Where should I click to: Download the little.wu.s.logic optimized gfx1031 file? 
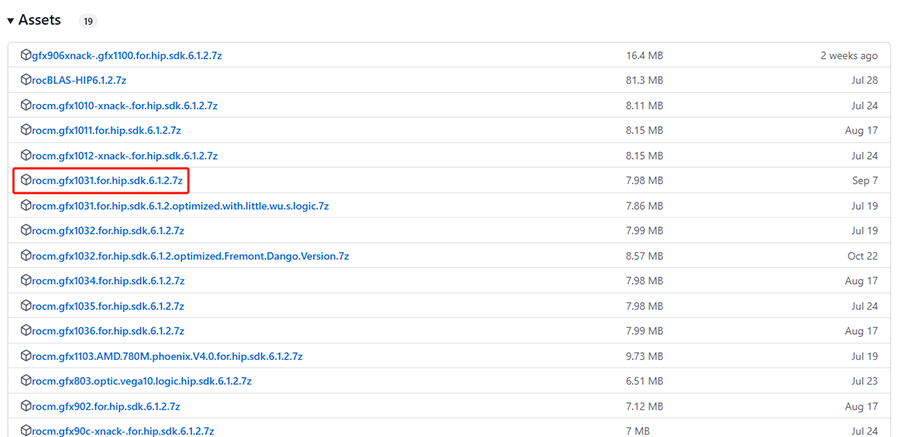180,206
